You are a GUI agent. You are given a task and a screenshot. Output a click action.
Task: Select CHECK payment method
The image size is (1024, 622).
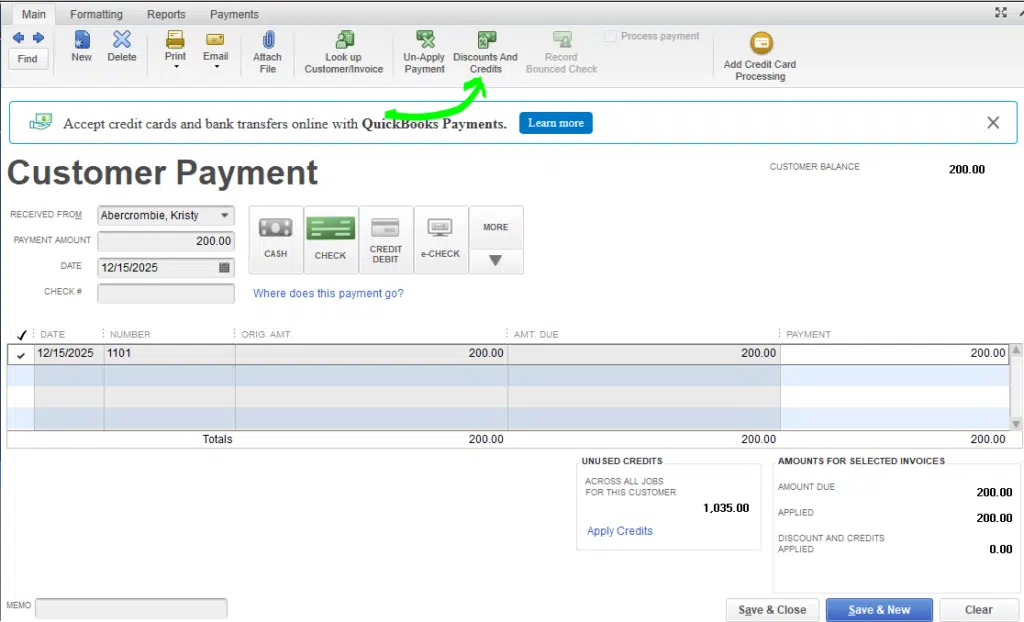(330, 239)
